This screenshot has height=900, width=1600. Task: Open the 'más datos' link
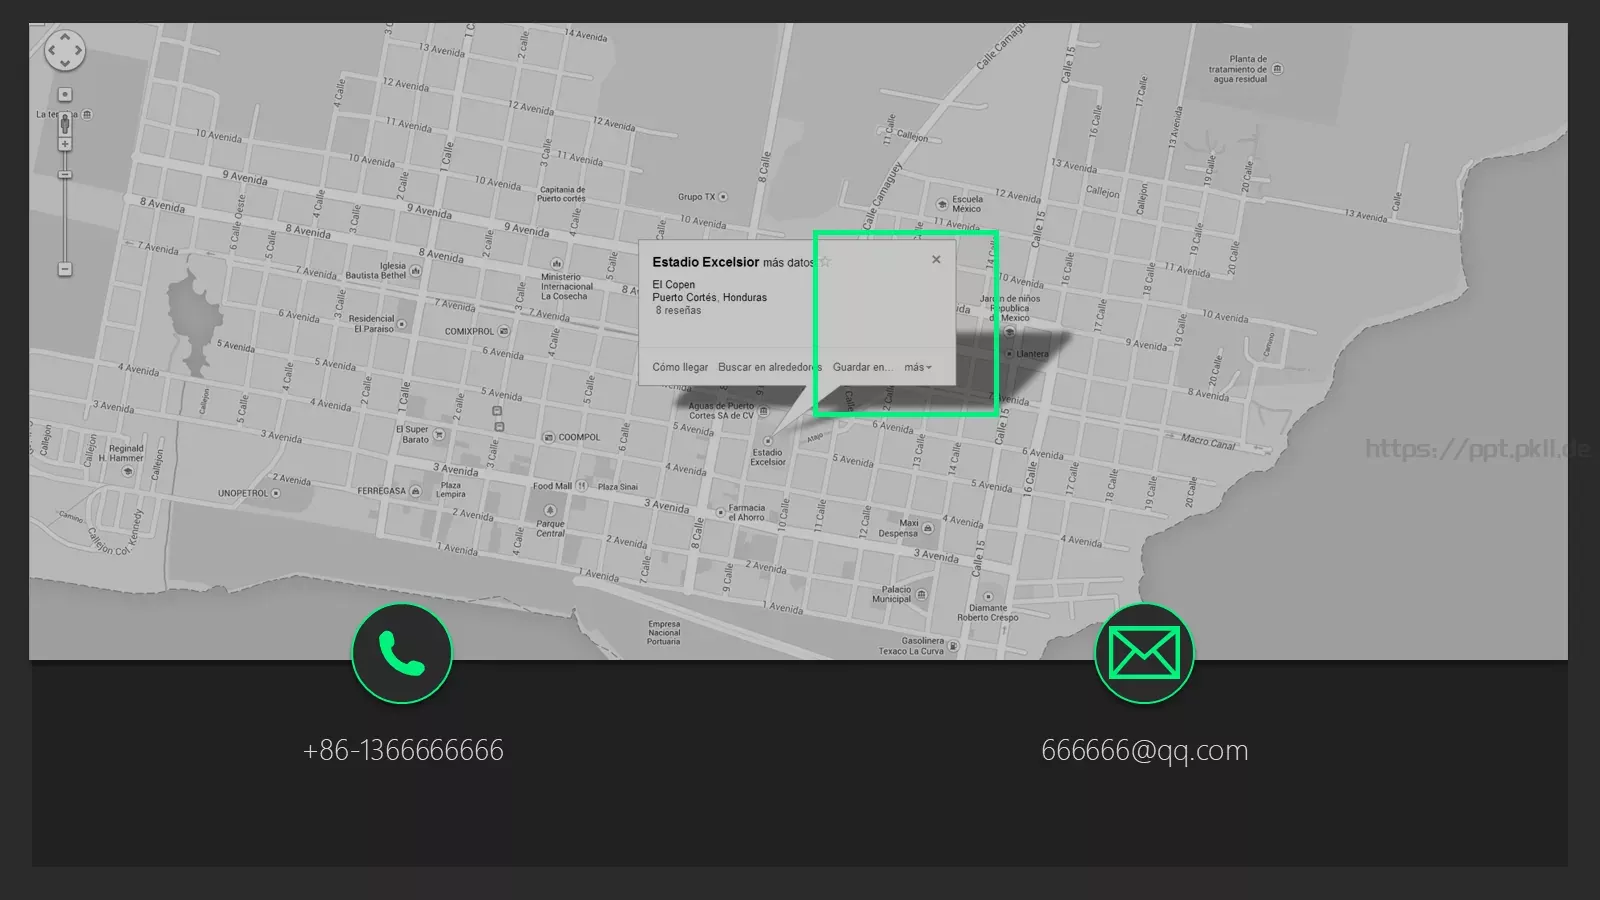pyautogui.click(x=788, y=263)
